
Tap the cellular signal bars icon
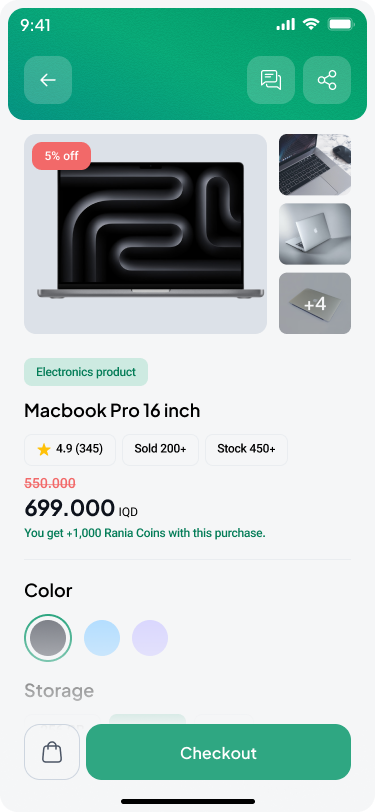pos(285,24)
